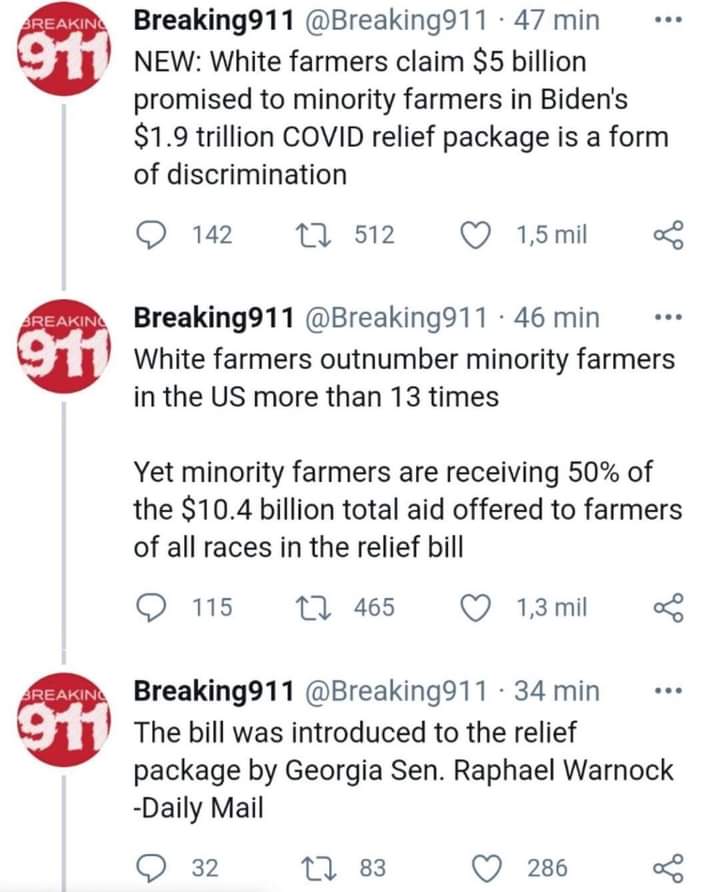This screenshot has height=892, width=720.
Task: Share the first Breaking911 tweet
Action: [x=666, y=235]
